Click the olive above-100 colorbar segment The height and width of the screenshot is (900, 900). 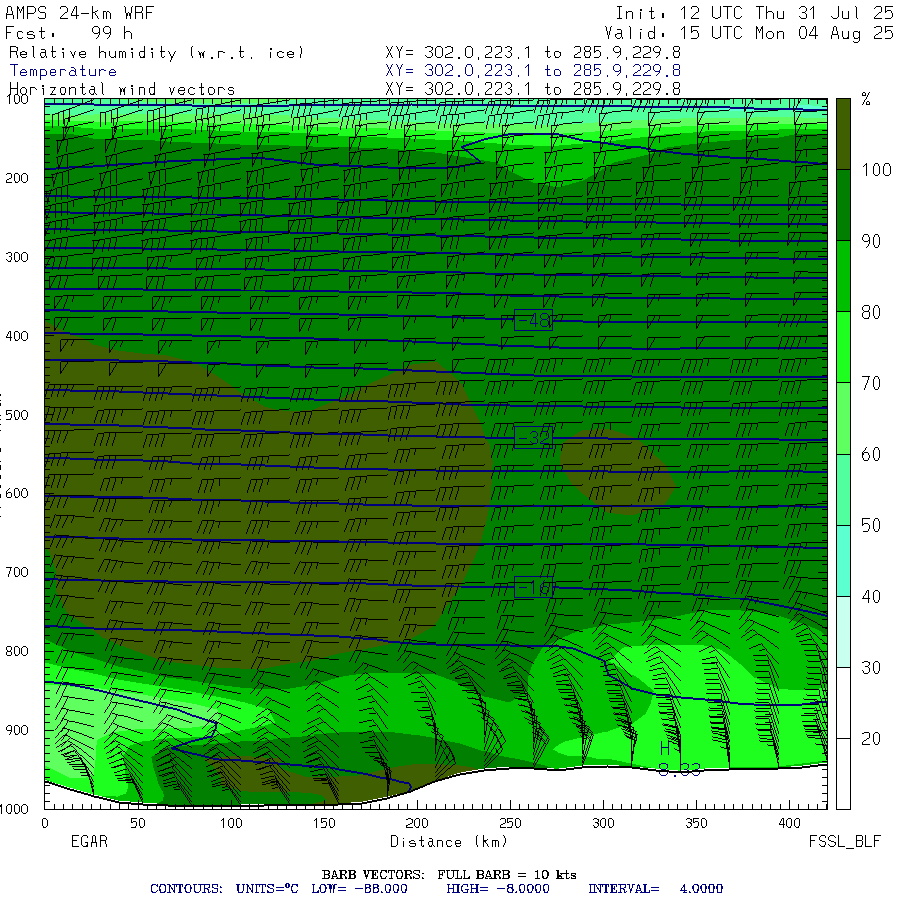(843, 134)
